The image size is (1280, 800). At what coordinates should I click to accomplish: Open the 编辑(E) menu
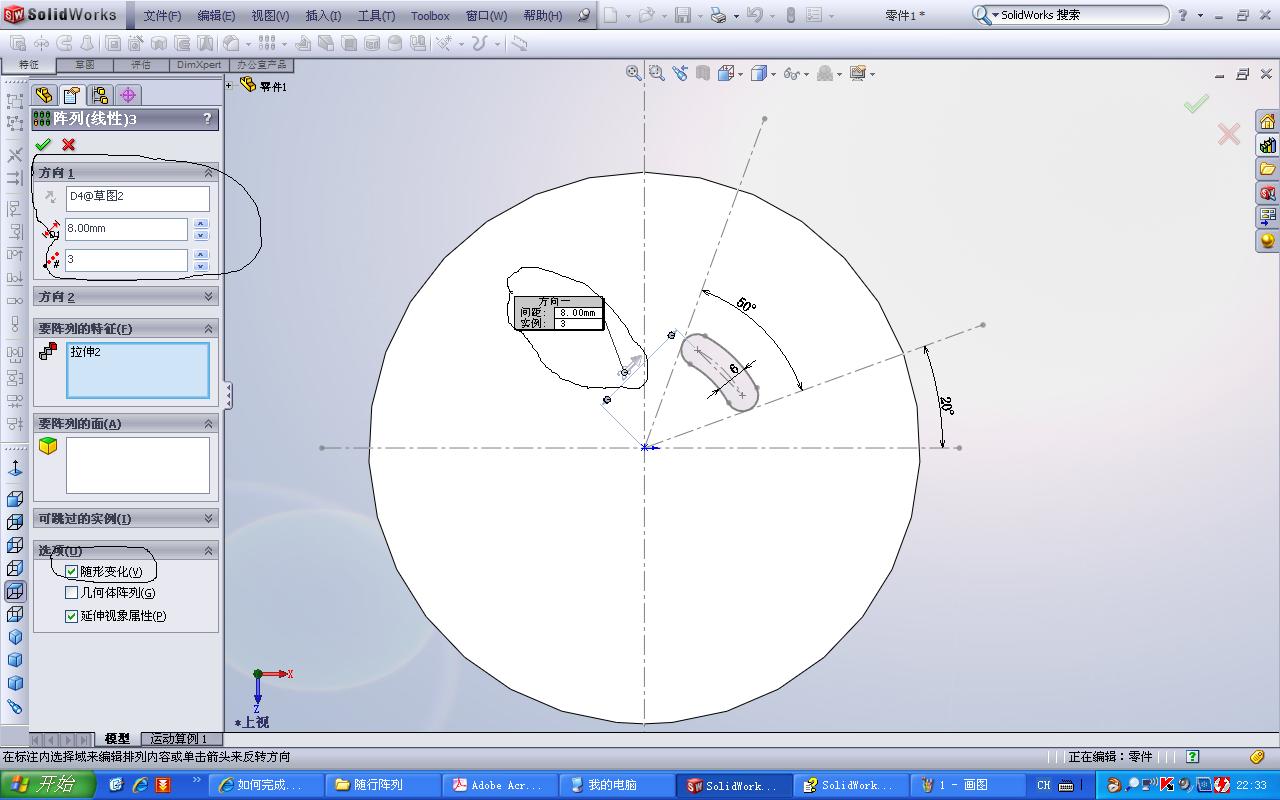point(216,16)
